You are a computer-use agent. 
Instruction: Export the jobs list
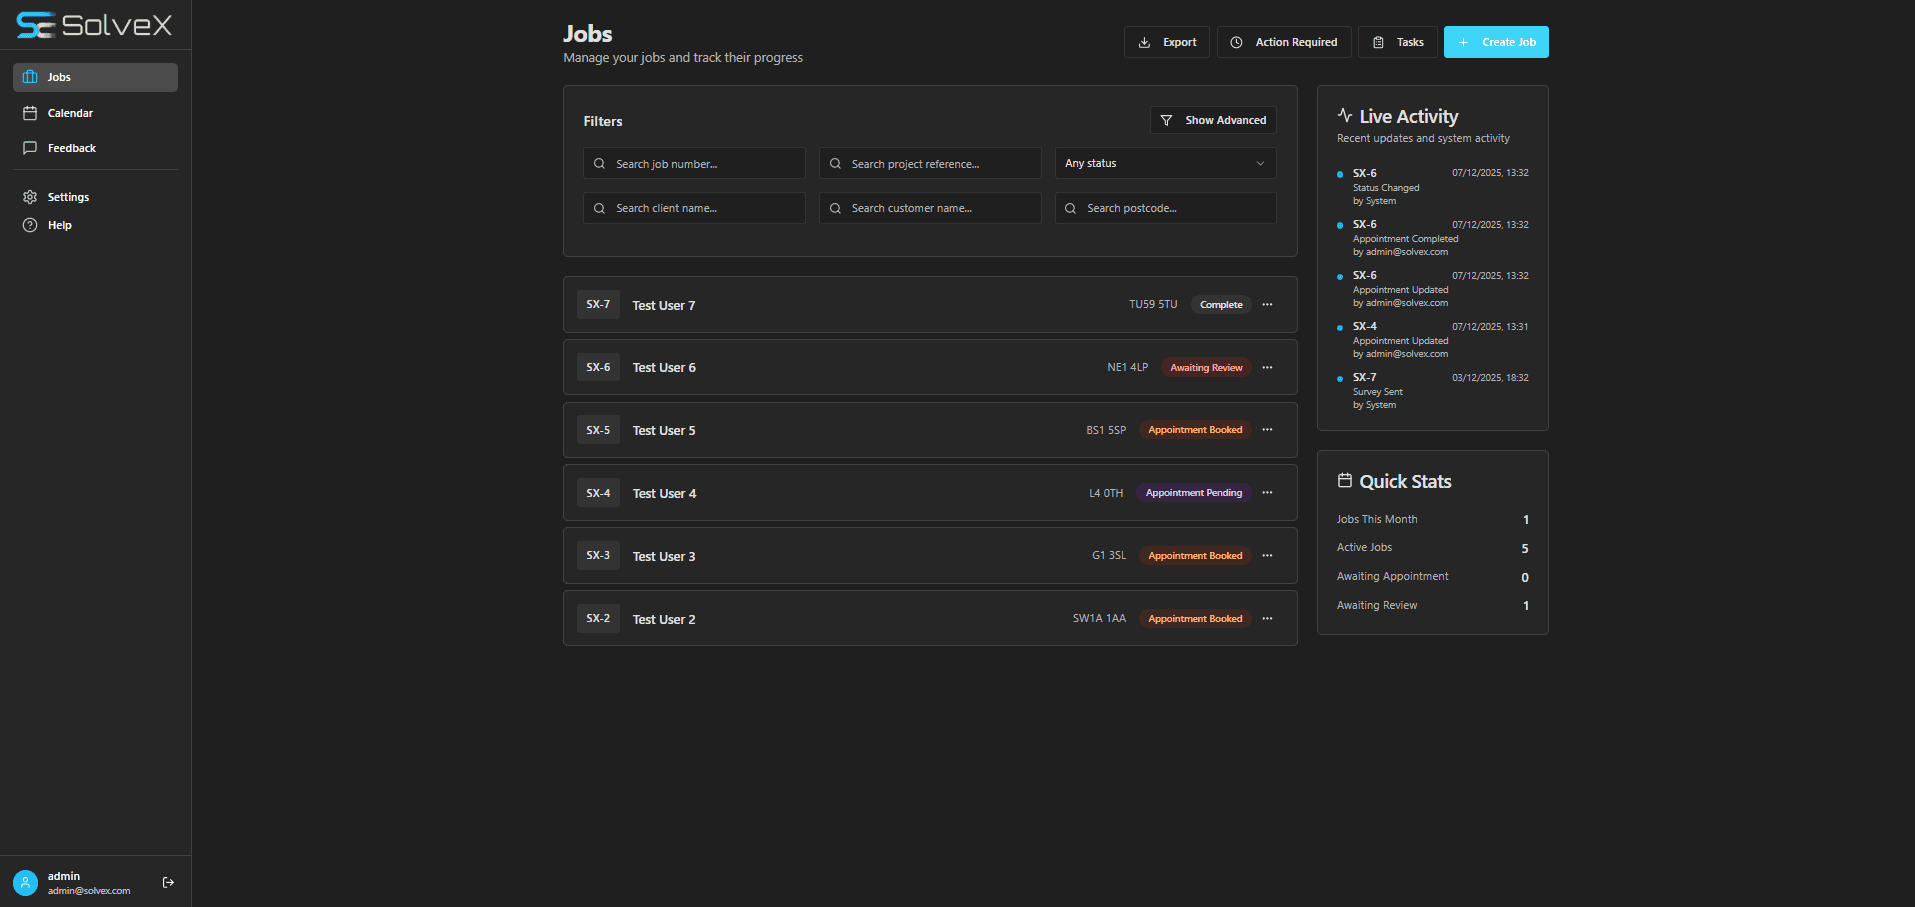click(x=1167, y=42)
